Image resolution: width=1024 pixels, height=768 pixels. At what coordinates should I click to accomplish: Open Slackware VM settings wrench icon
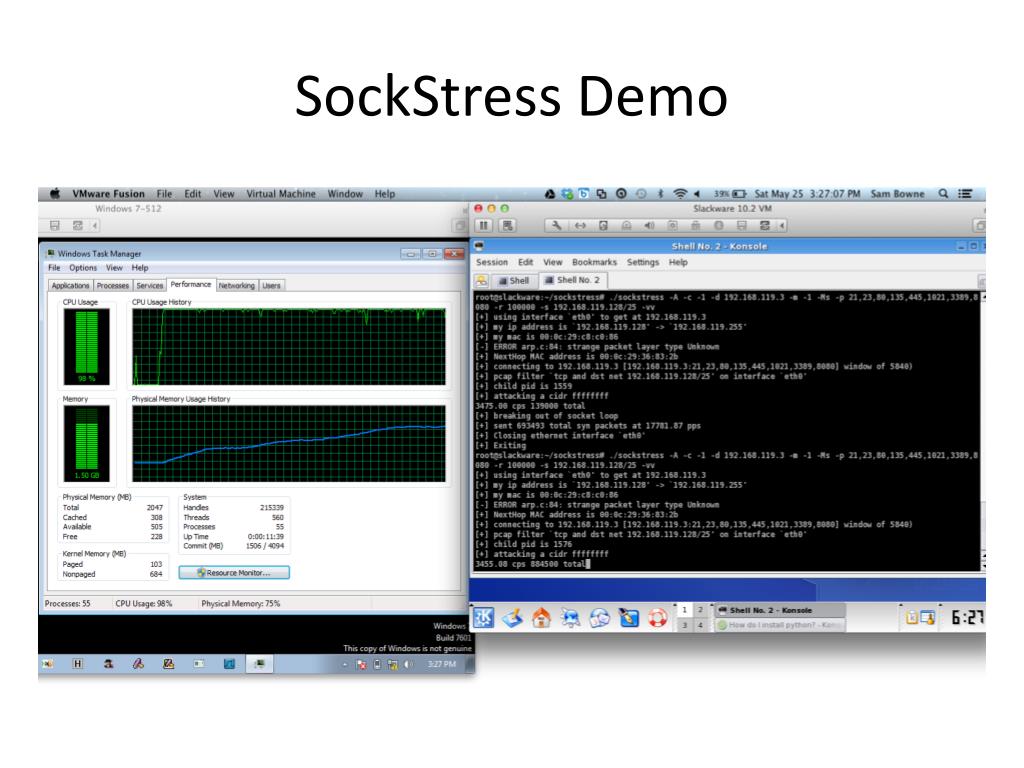click(556, 225)
